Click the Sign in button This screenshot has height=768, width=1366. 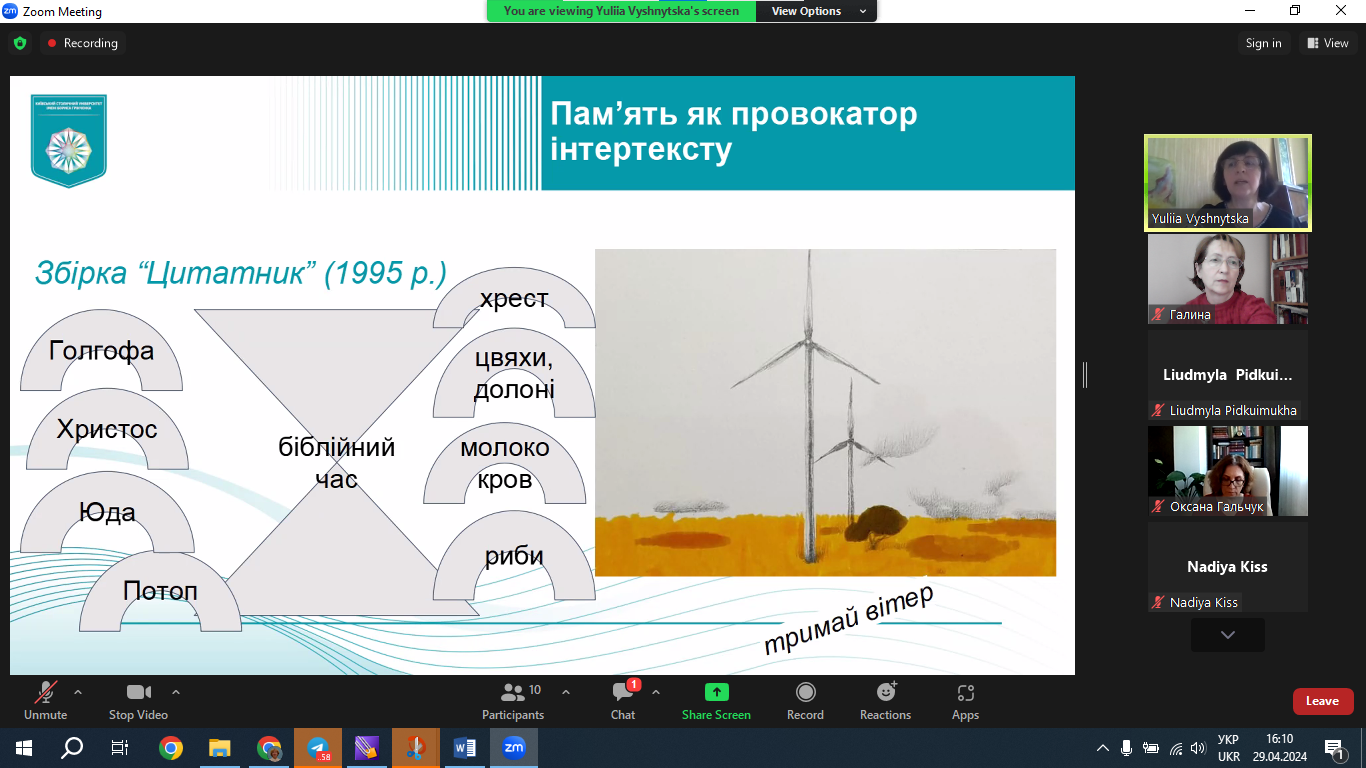(x=1263, y=43)
